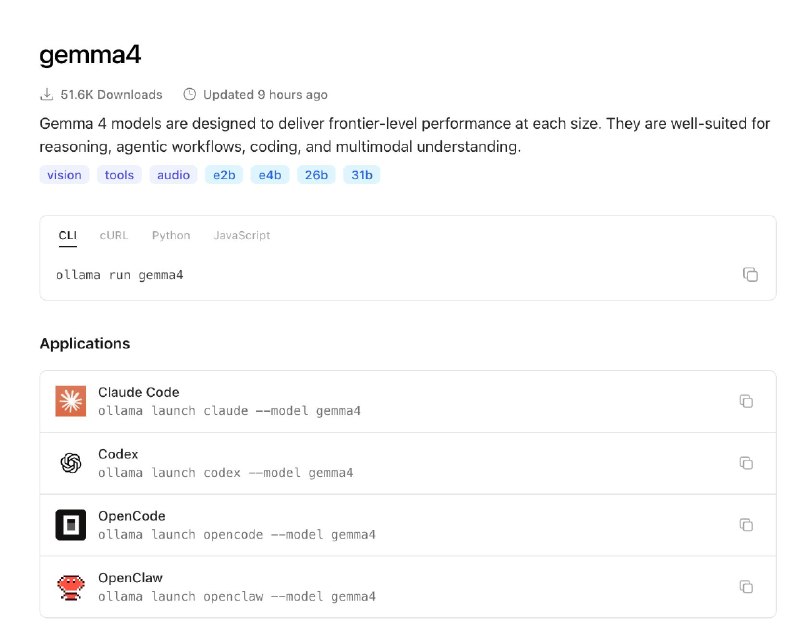Copy the Claude Code launch command
Screen dimensions: 800x641
pos(746,400)
